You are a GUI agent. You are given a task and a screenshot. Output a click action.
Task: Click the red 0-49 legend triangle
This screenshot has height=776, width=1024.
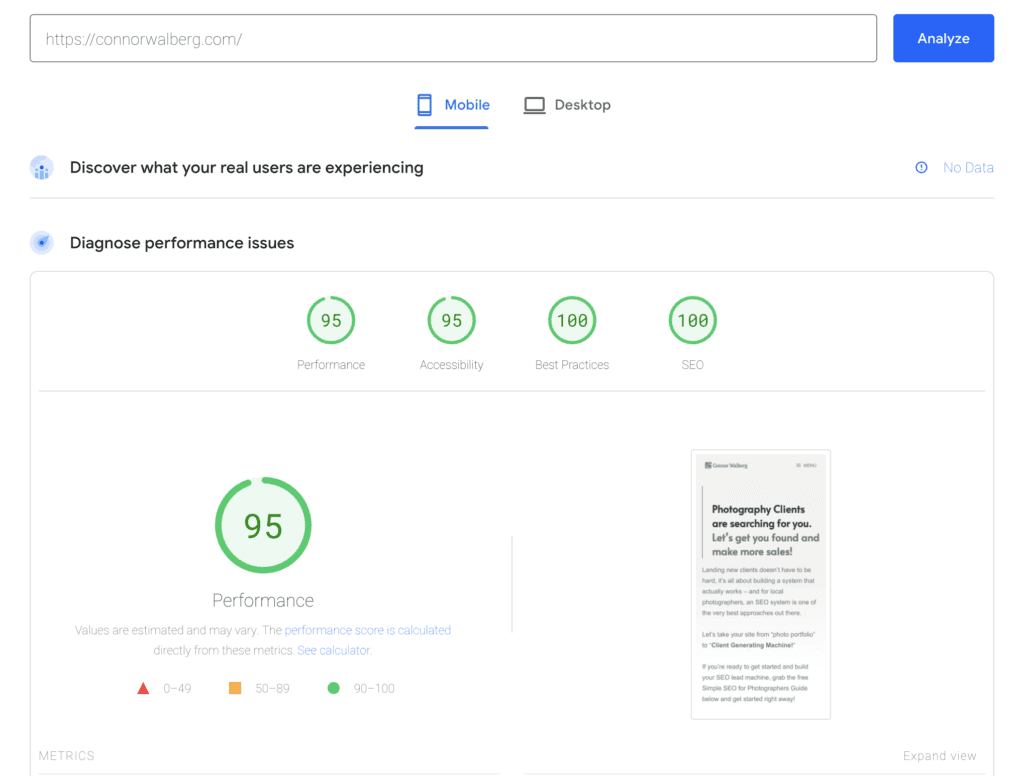click(x=143, y=688)
